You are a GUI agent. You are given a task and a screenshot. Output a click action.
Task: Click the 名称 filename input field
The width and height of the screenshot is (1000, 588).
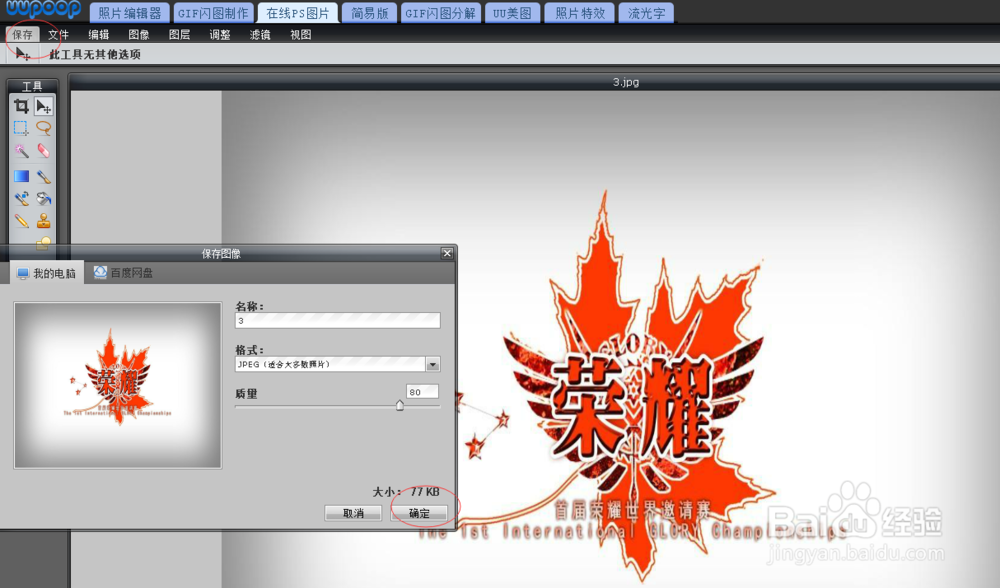337,320
